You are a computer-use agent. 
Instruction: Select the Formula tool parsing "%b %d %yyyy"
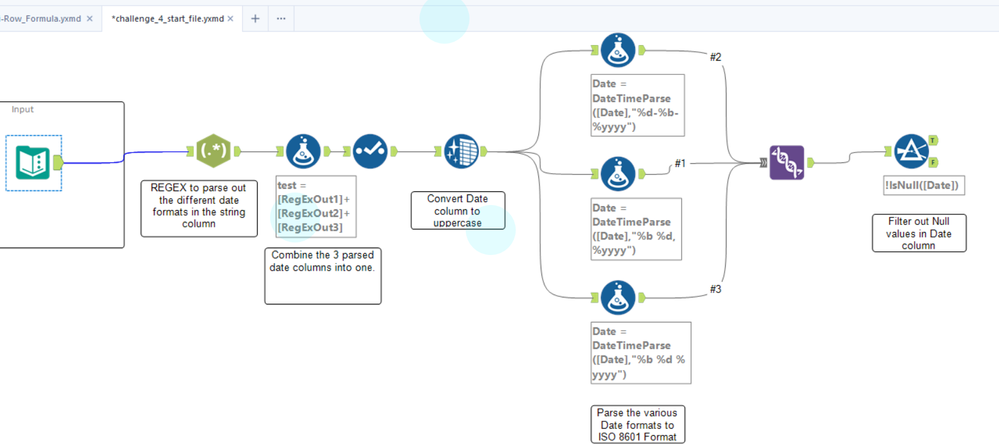point(617,296)
